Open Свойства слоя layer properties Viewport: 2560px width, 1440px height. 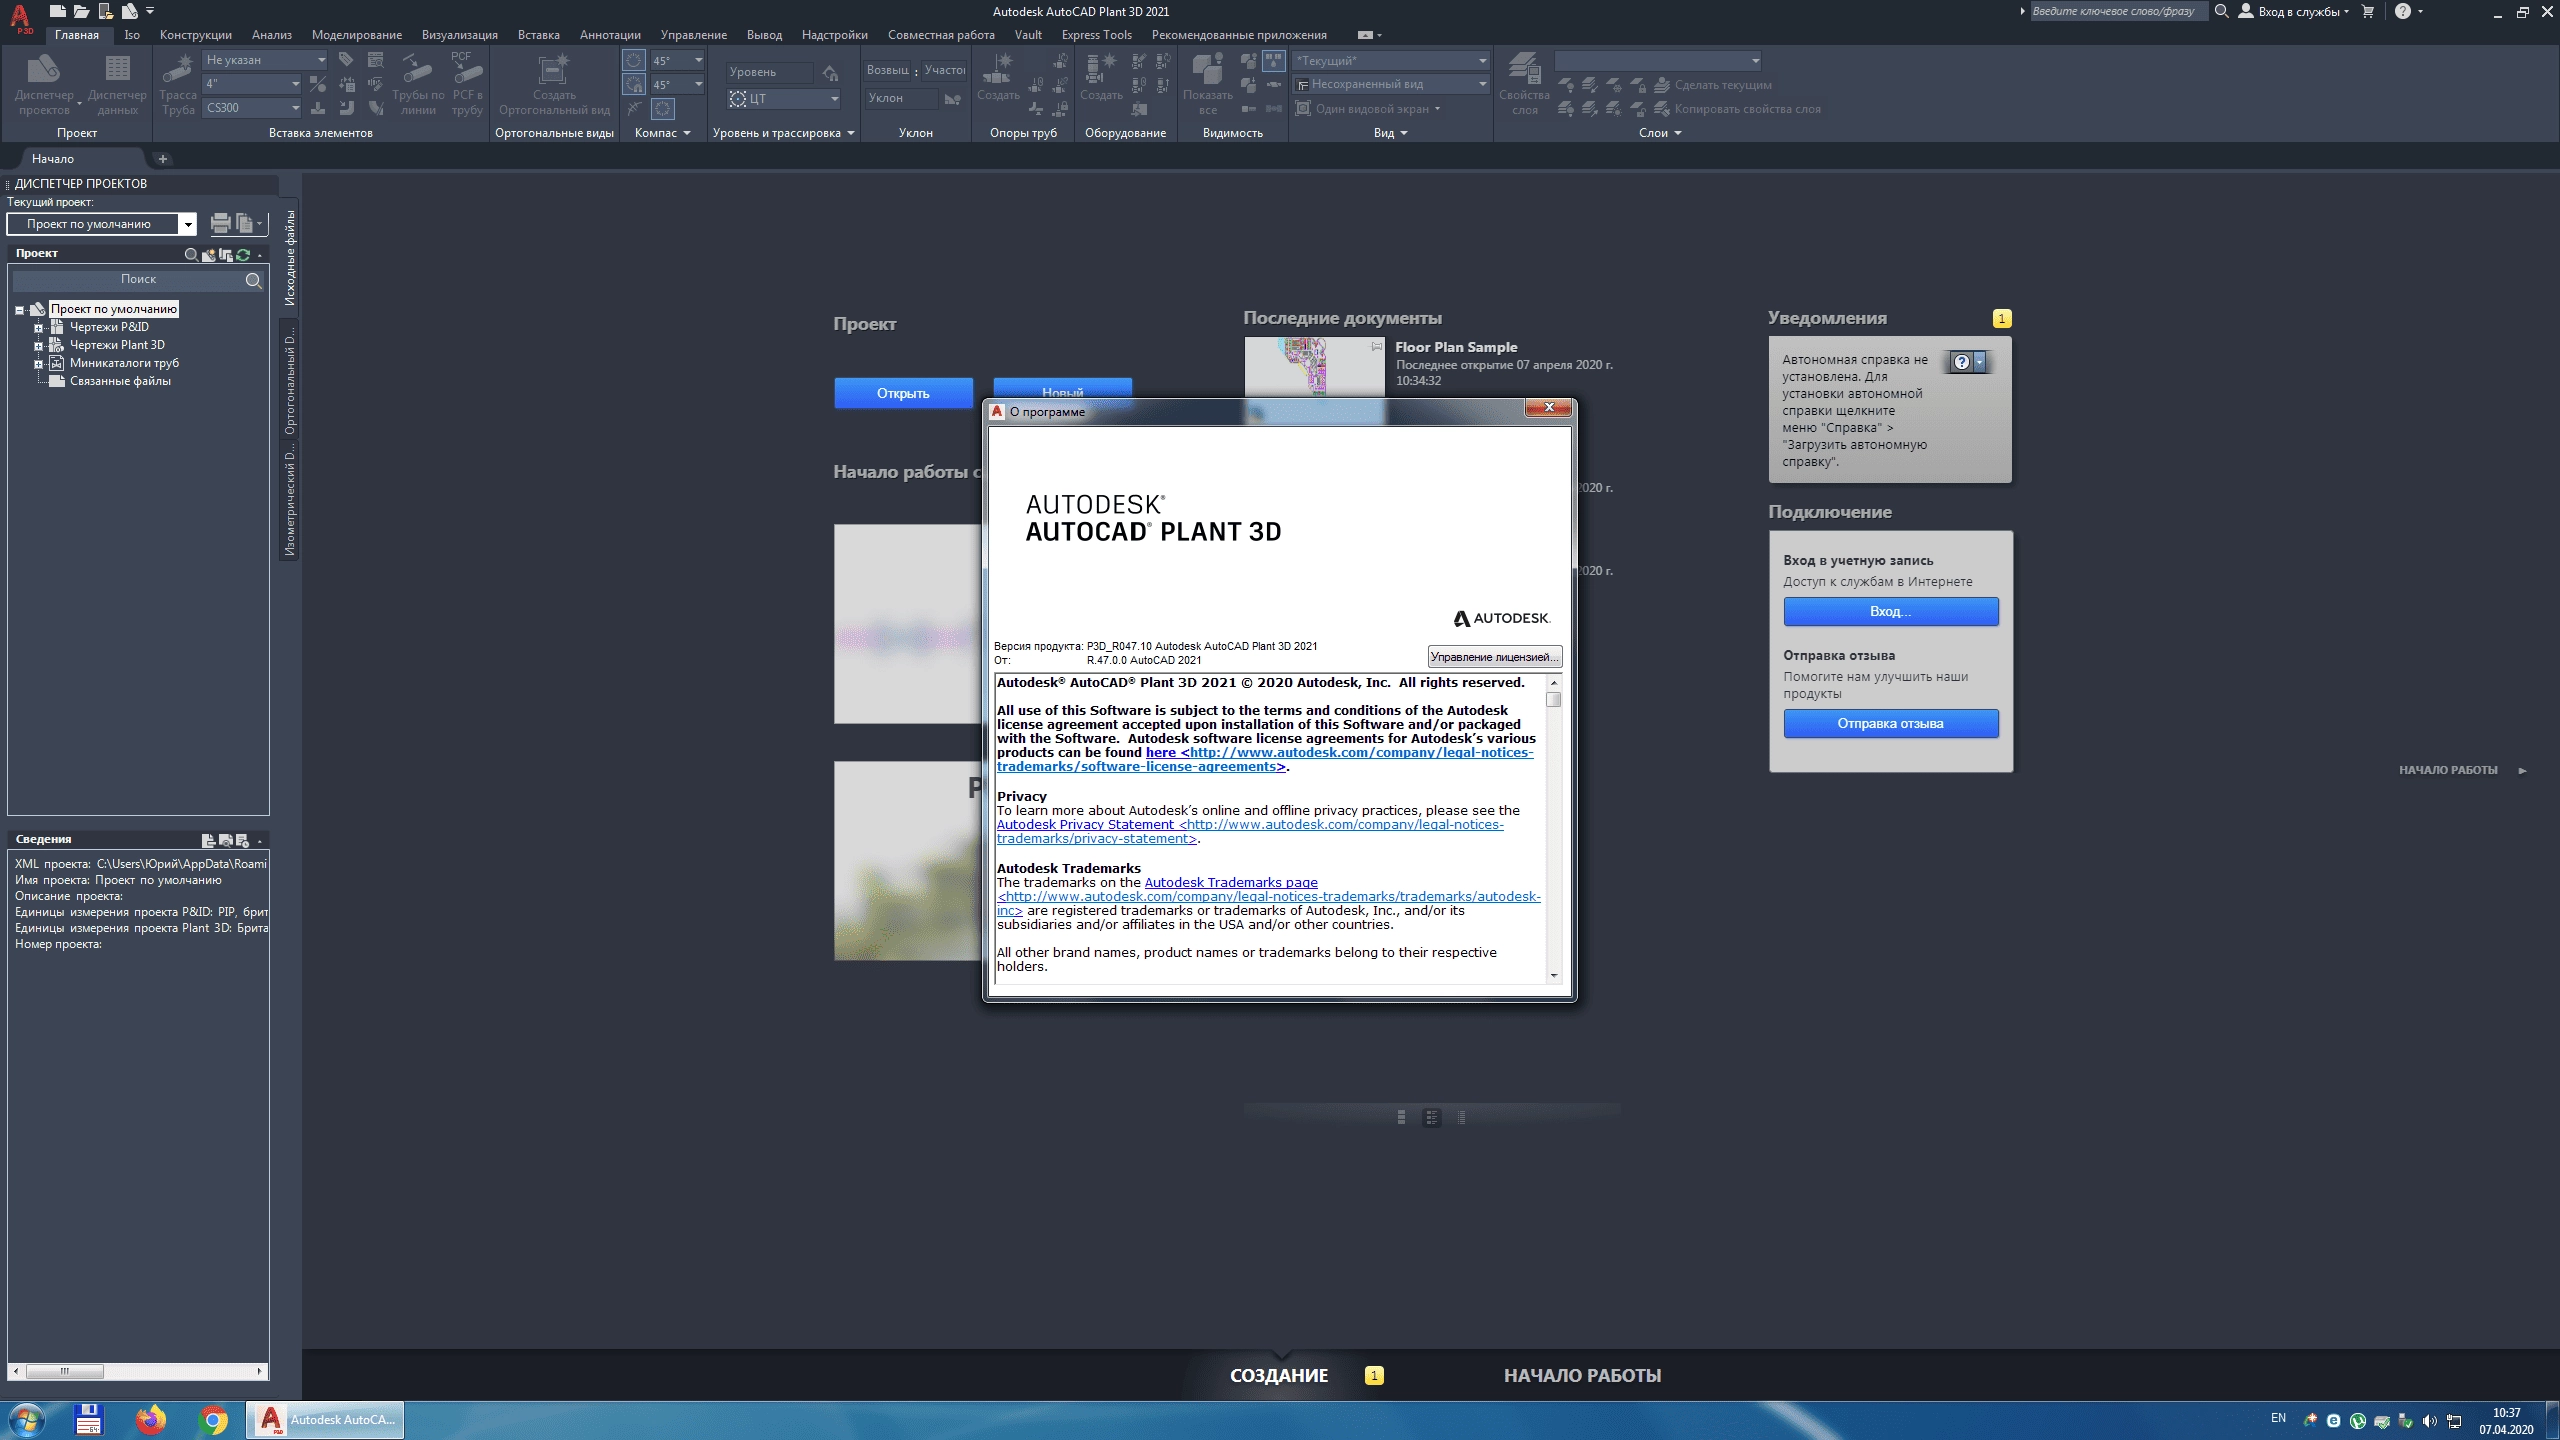tap(1524, 84)
